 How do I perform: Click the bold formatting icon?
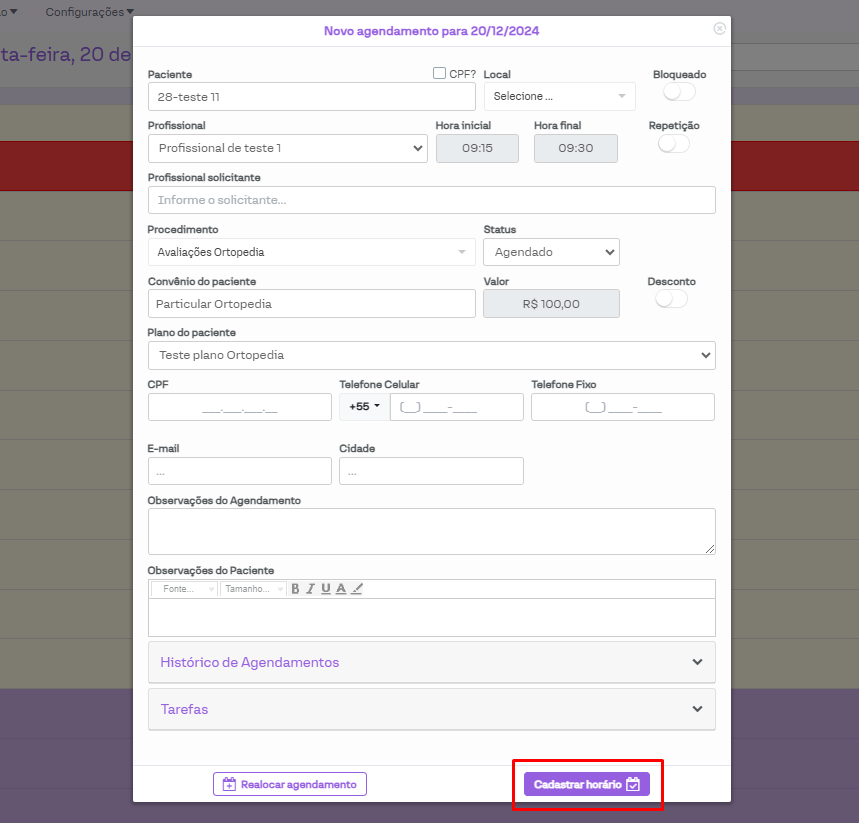[295, 589]
